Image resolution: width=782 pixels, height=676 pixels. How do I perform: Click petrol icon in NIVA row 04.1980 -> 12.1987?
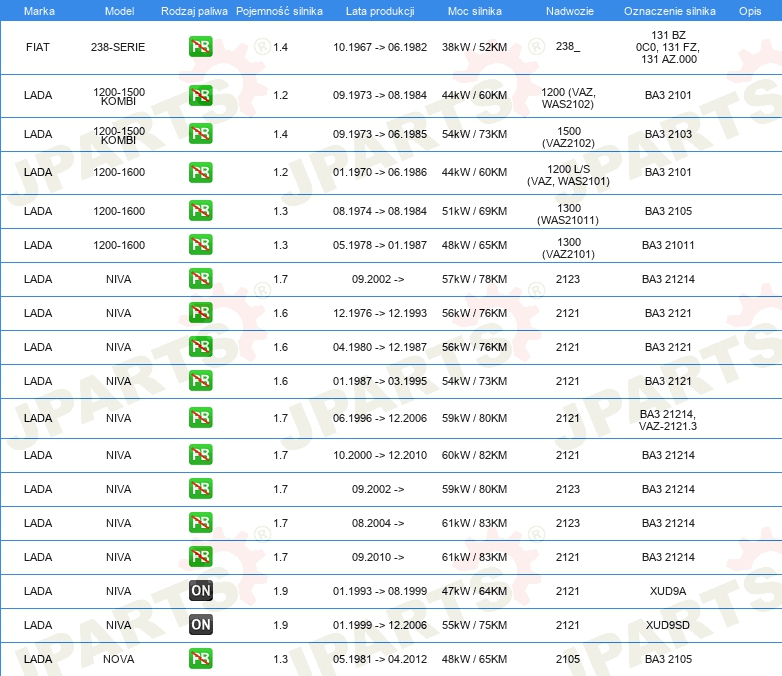tap(200, 347)
